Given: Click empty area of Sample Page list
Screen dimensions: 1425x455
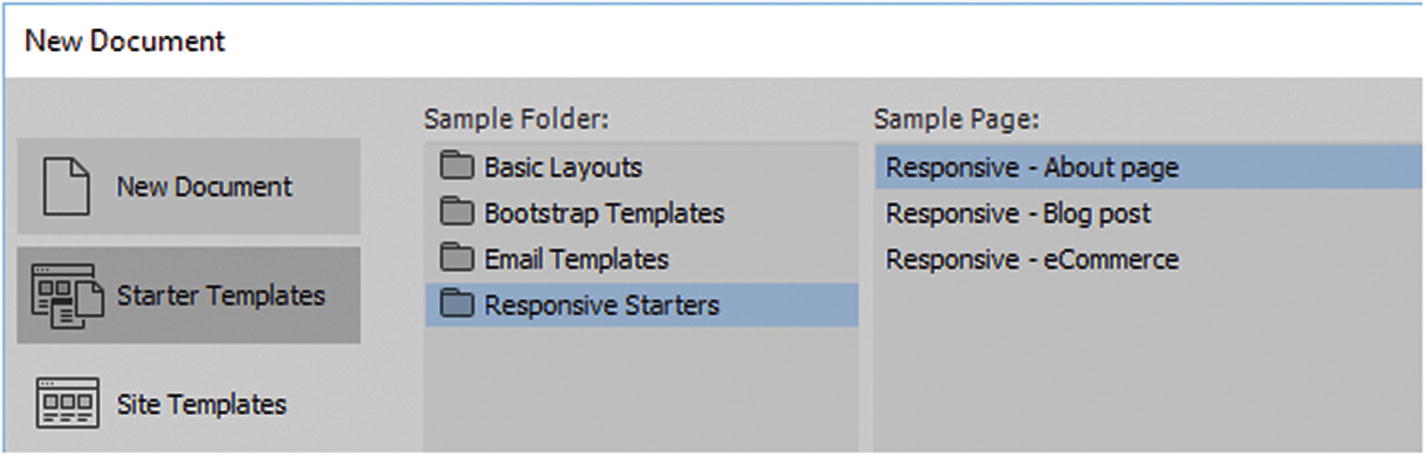Looking at the screenshot, I should pos(1140,370).
